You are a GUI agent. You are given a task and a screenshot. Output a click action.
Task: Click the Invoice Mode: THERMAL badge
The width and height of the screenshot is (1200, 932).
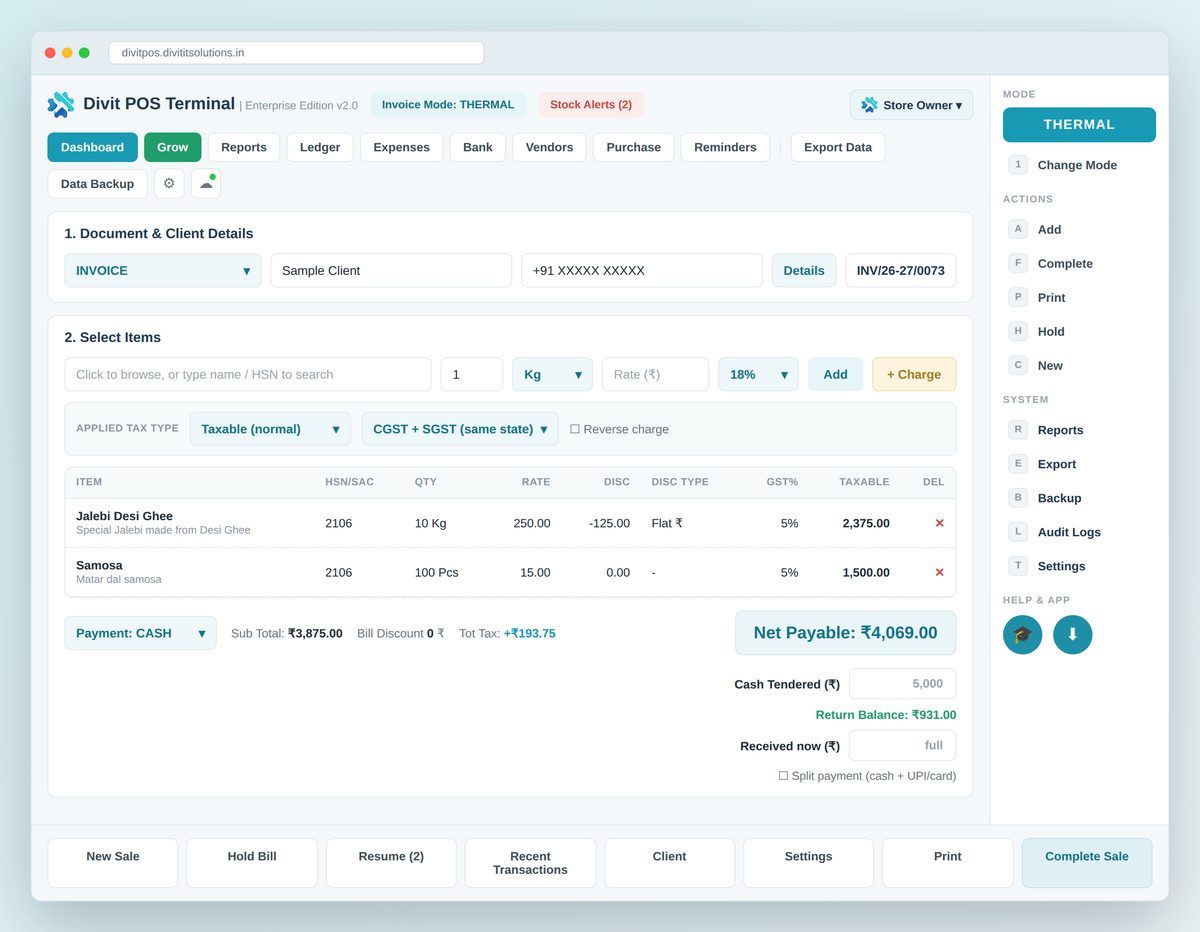tap(448, 104)
